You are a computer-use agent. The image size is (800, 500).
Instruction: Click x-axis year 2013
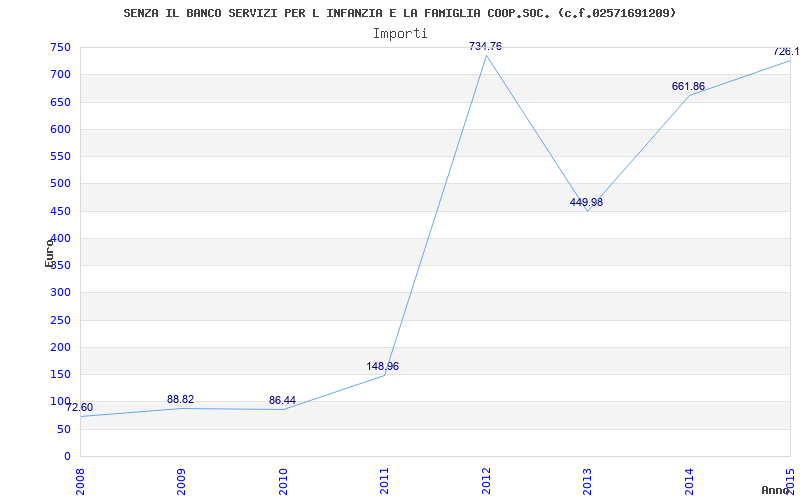588,481
